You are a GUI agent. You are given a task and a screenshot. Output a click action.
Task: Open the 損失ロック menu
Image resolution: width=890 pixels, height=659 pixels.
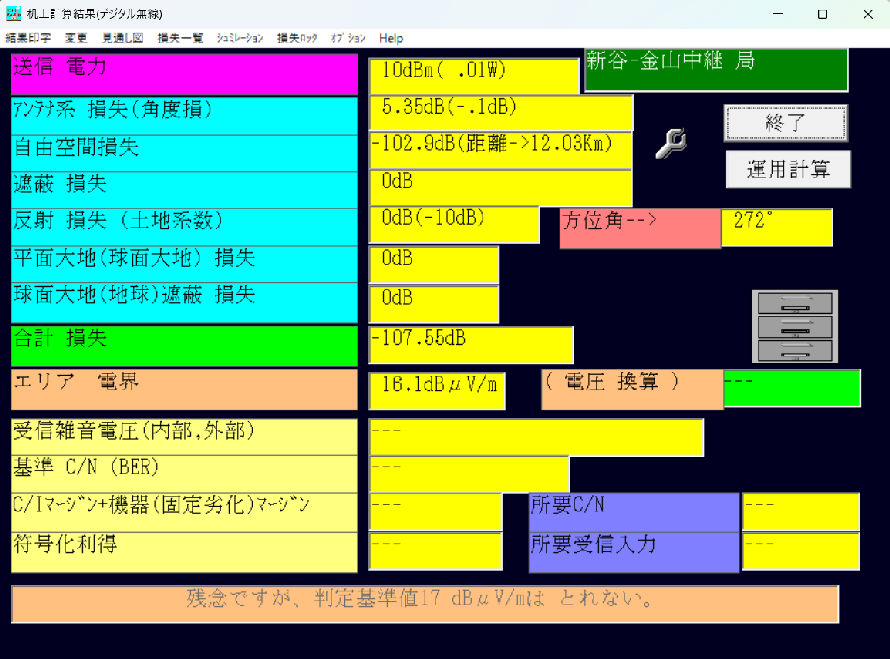(x=297, y=38)
